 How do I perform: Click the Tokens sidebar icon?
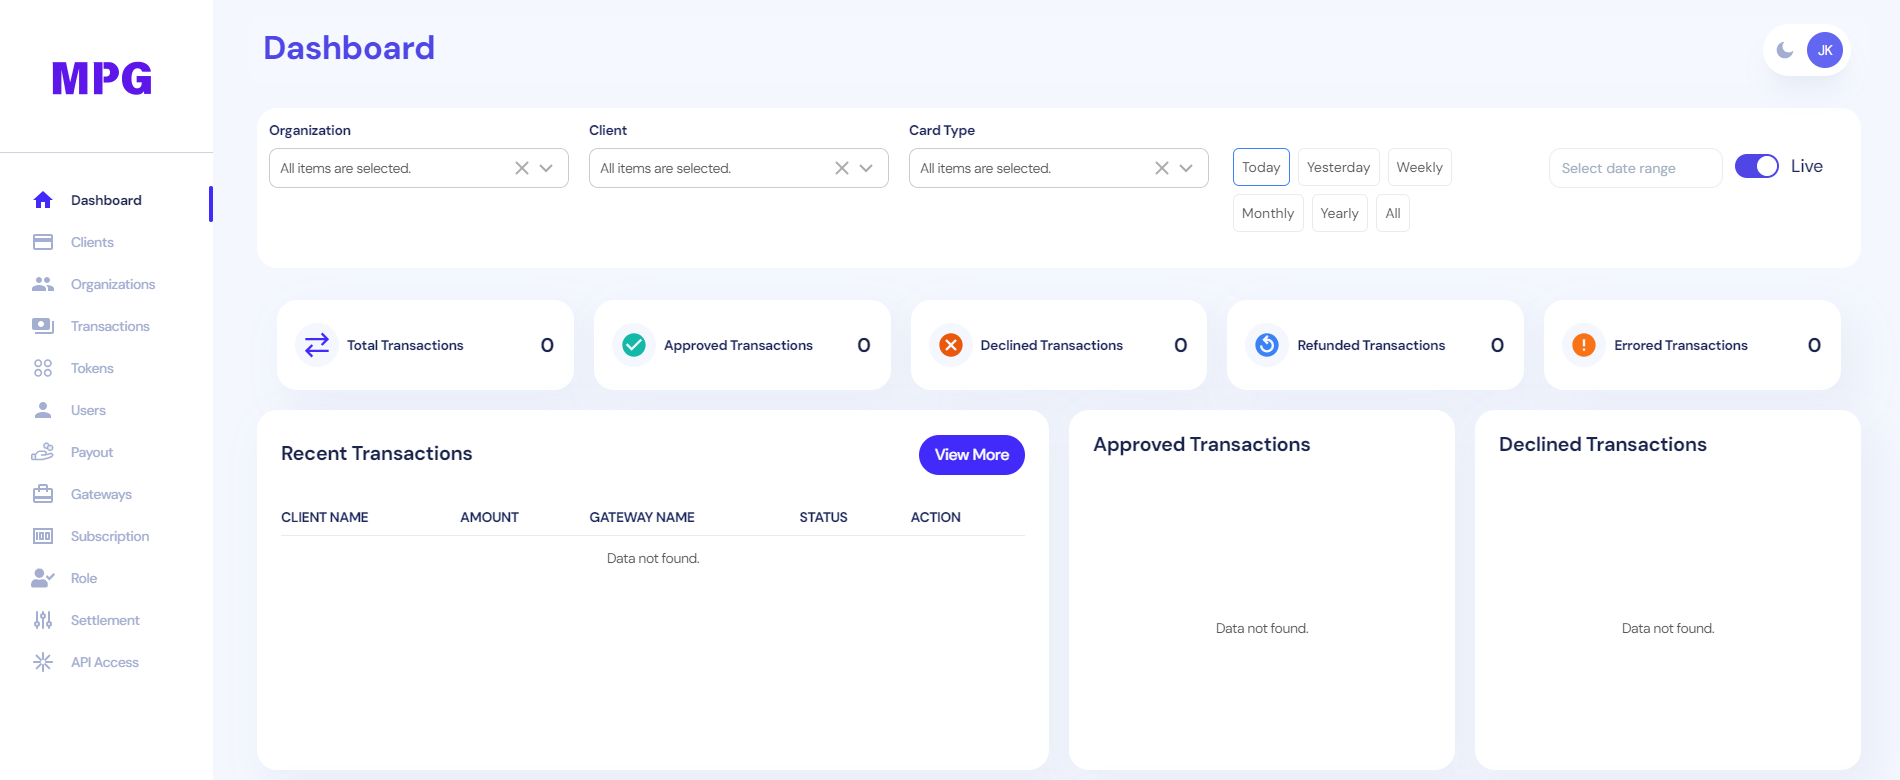click(x=43, y=368)
